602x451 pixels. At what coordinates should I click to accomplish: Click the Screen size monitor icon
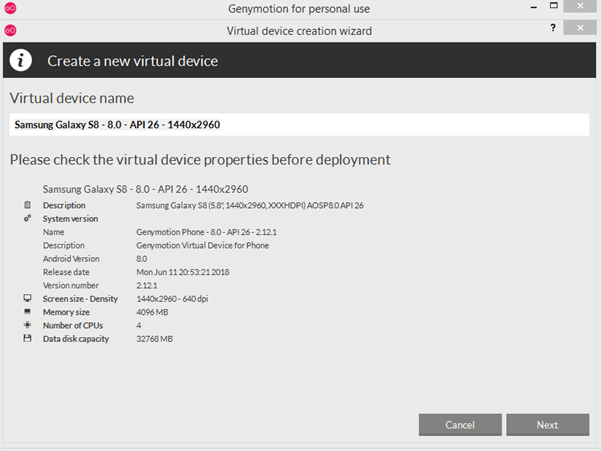click(x=27, y=298)
